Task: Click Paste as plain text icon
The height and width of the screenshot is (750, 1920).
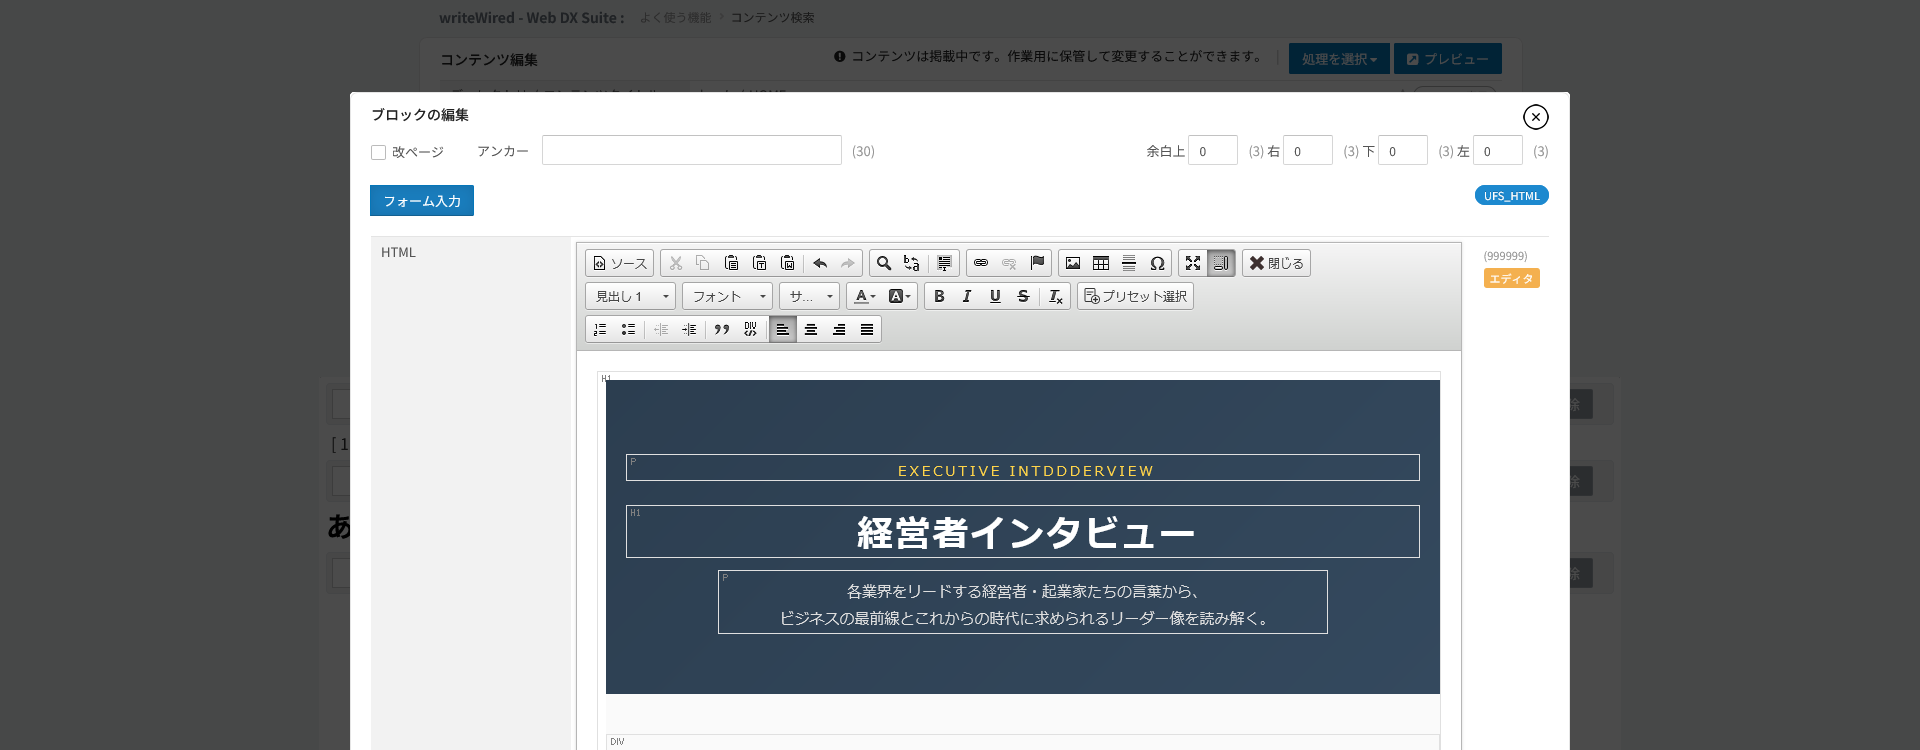Action: coord(759,263)
